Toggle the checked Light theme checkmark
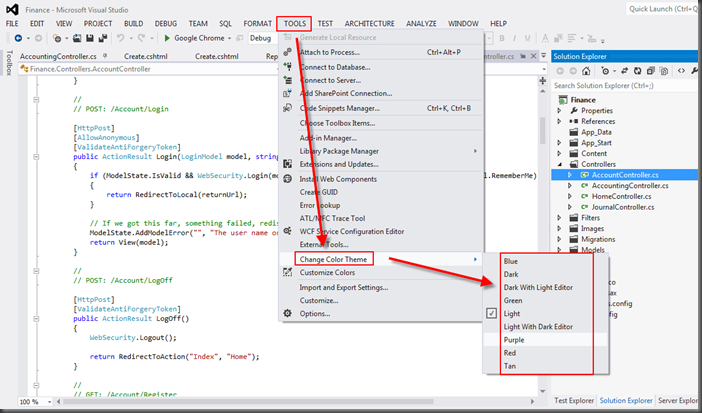702x413 pixels. tap(492, 314)
